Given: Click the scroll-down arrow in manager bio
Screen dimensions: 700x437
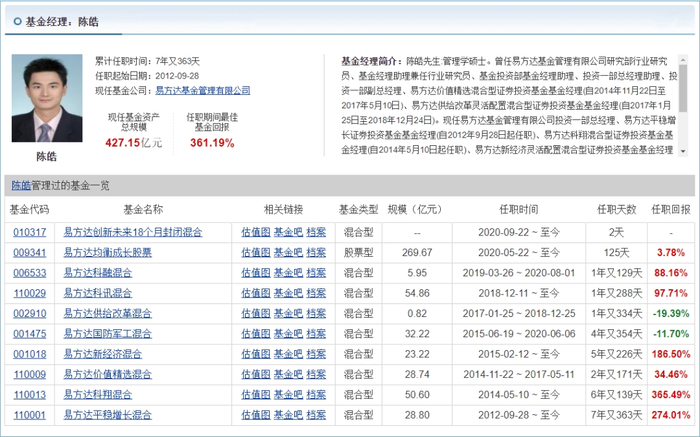Looking at the screenshot, I should pyautogui.click(x=683, y=152).
